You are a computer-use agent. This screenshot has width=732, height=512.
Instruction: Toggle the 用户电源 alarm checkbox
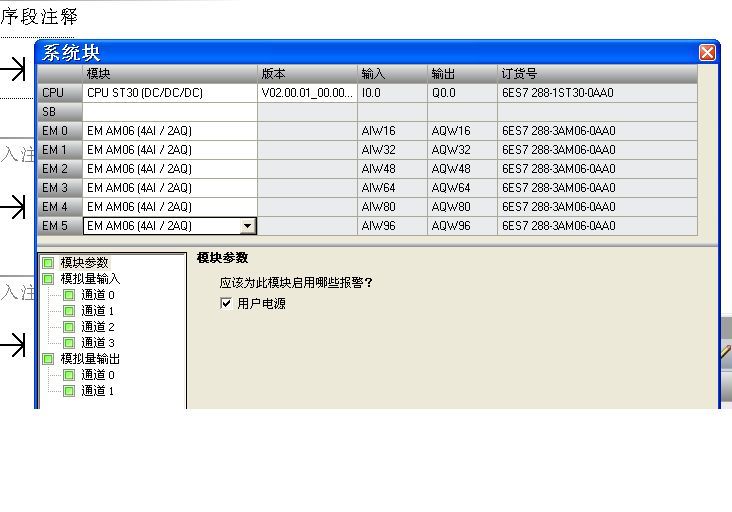[x=226, y=303]
